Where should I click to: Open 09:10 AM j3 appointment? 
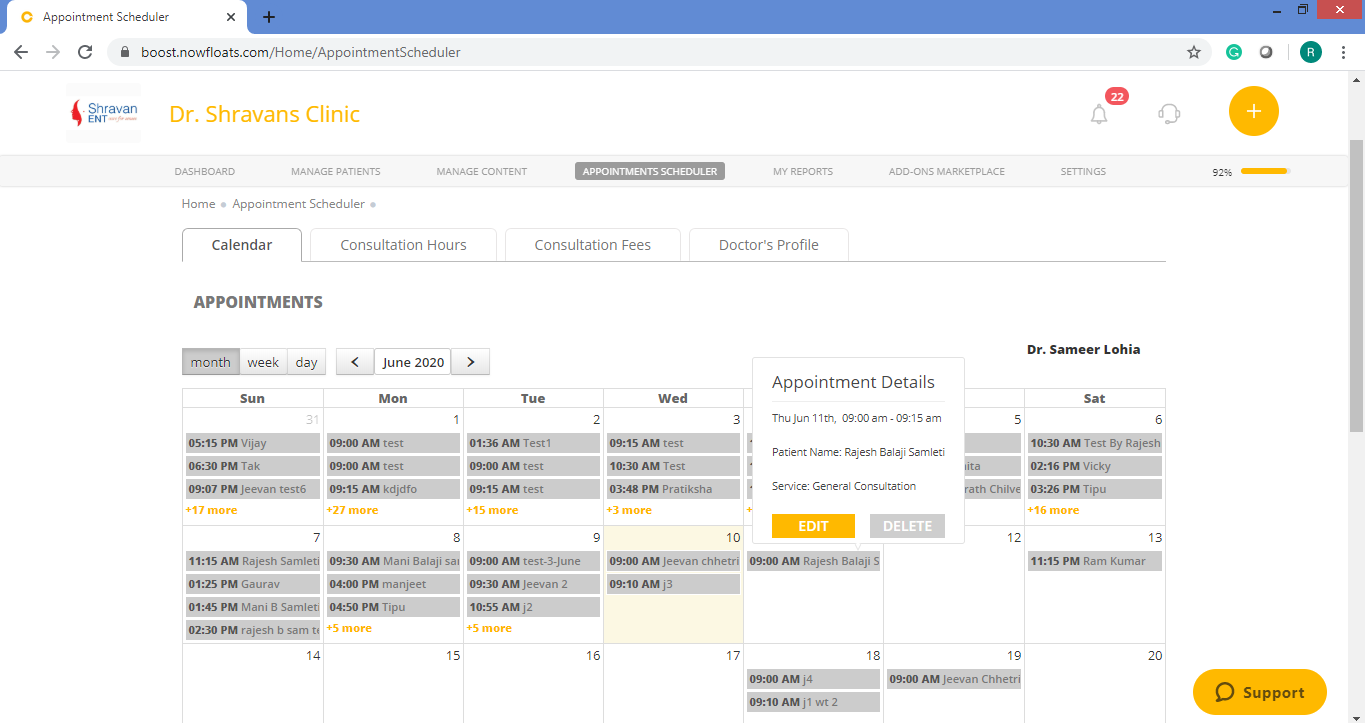click(673, 584)
